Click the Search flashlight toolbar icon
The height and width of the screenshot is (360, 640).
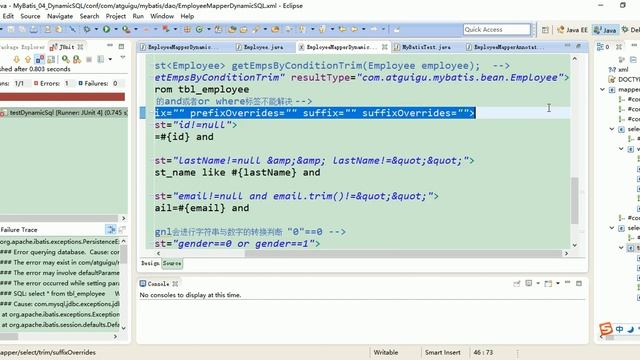coord(256,29)
